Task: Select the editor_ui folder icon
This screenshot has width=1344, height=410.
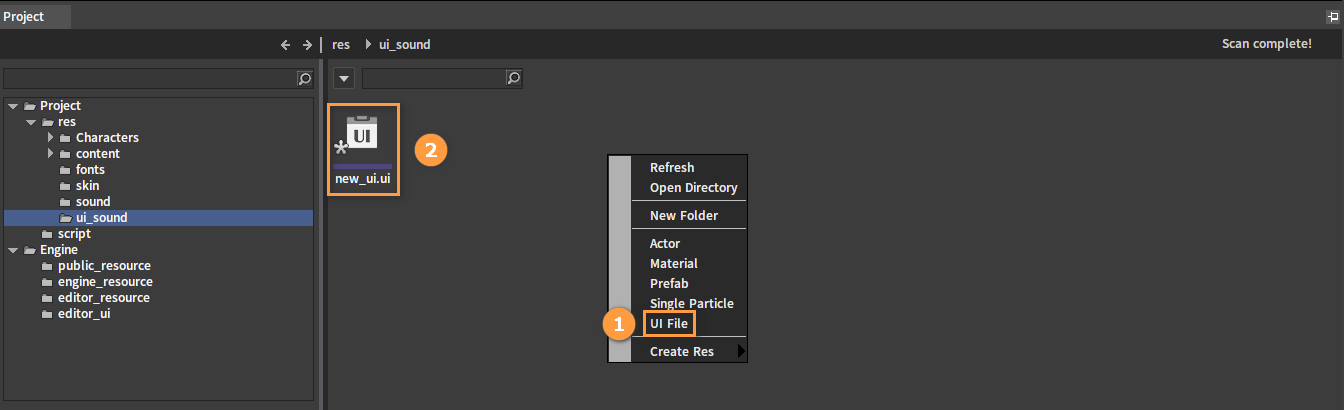Action: [47, 313]
